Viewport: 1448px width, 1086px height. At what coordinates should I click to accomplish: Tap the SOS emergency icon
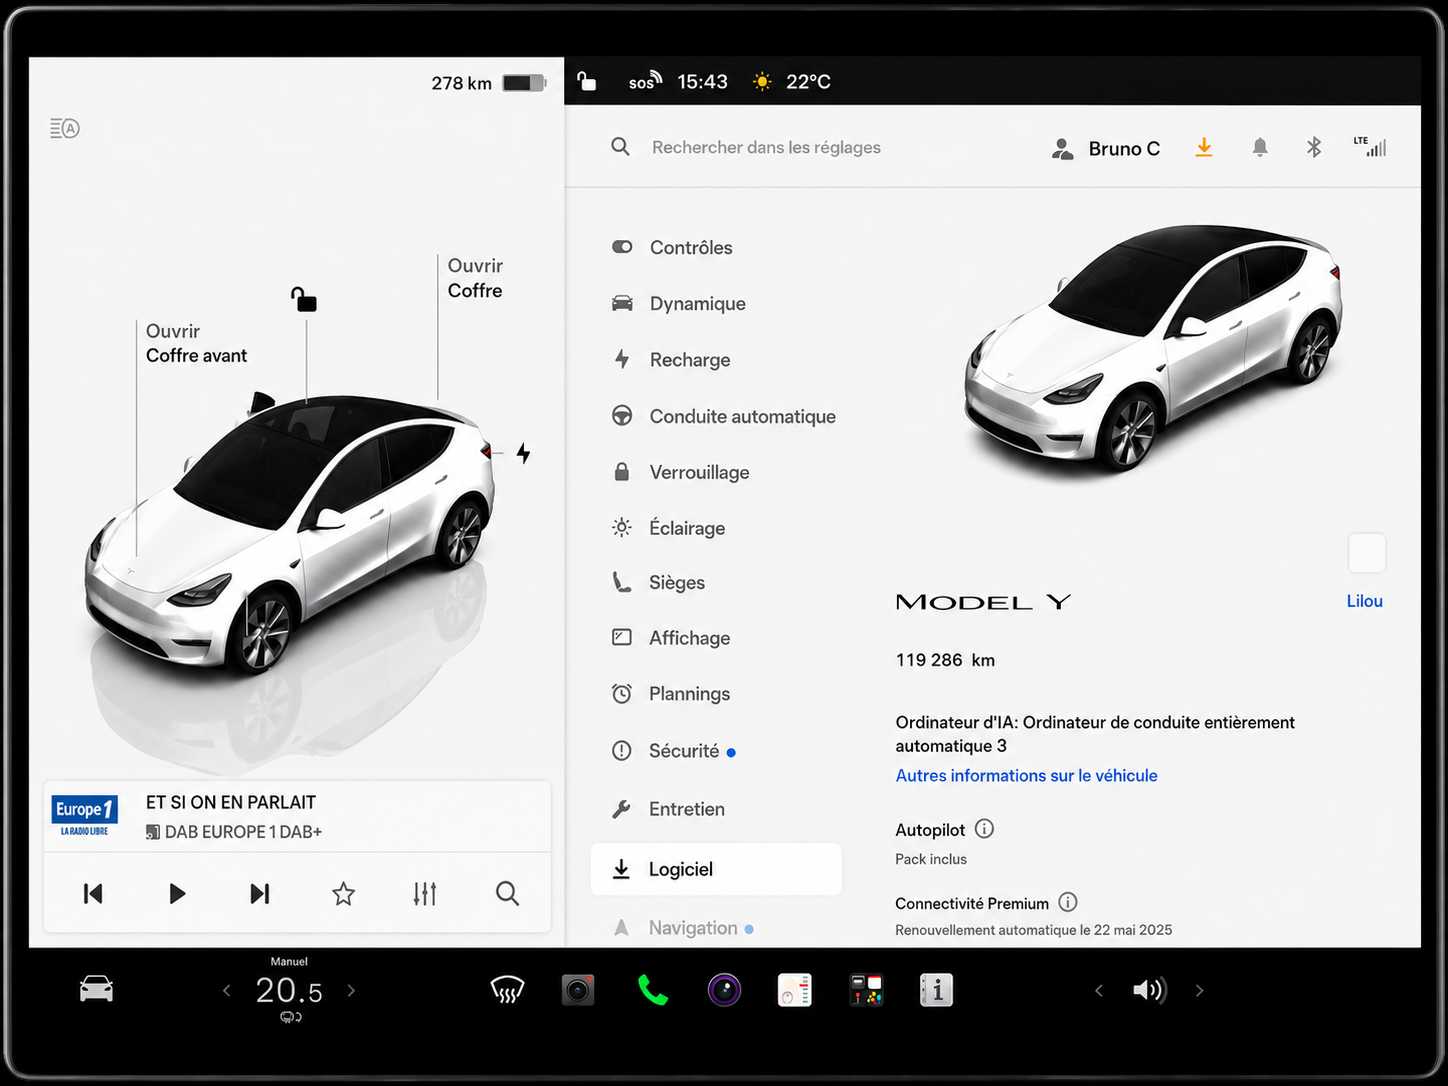[645, 81]
